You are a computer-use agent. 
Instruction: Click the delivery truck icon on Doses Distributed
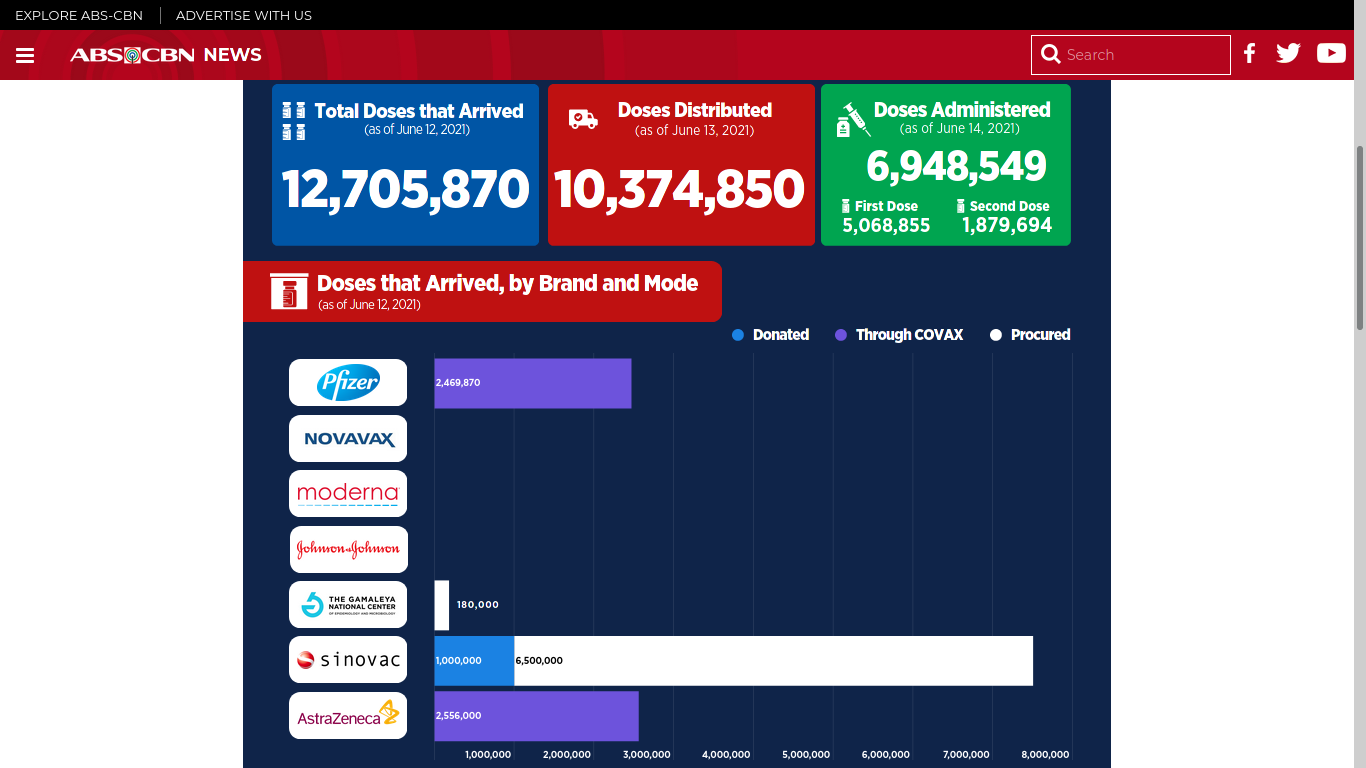coord(583,119)
